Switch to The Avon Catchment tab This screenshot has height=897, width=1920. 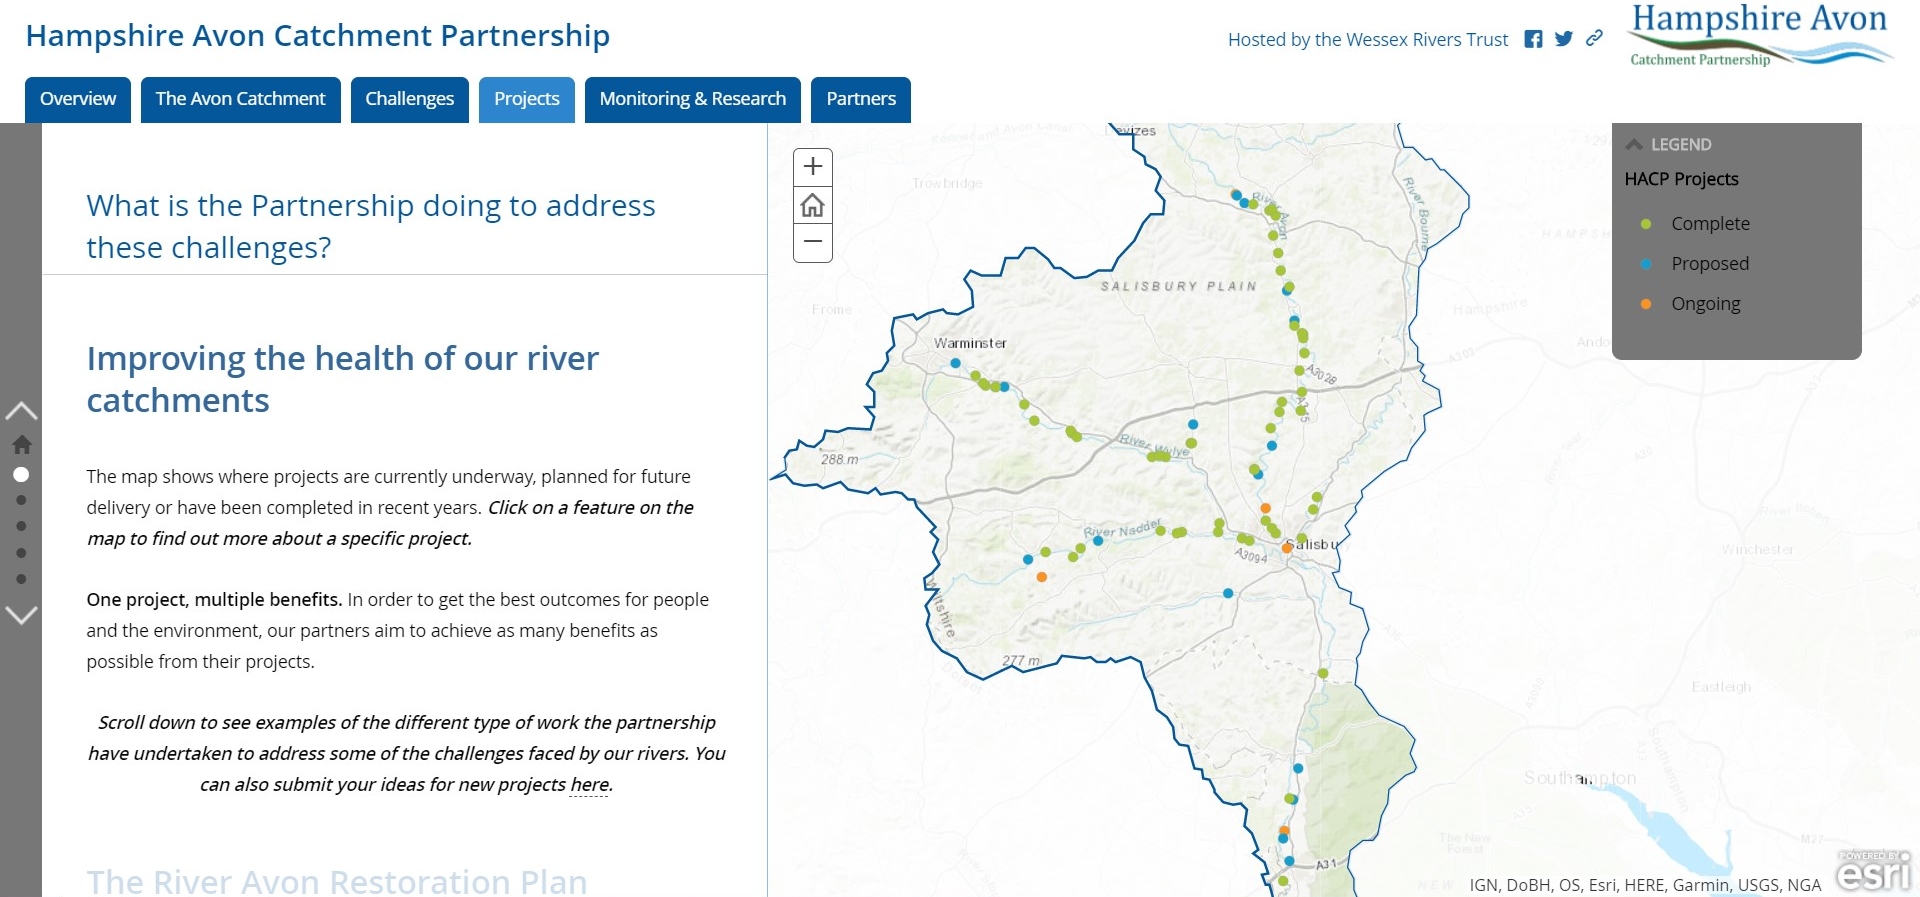[240, 99]
